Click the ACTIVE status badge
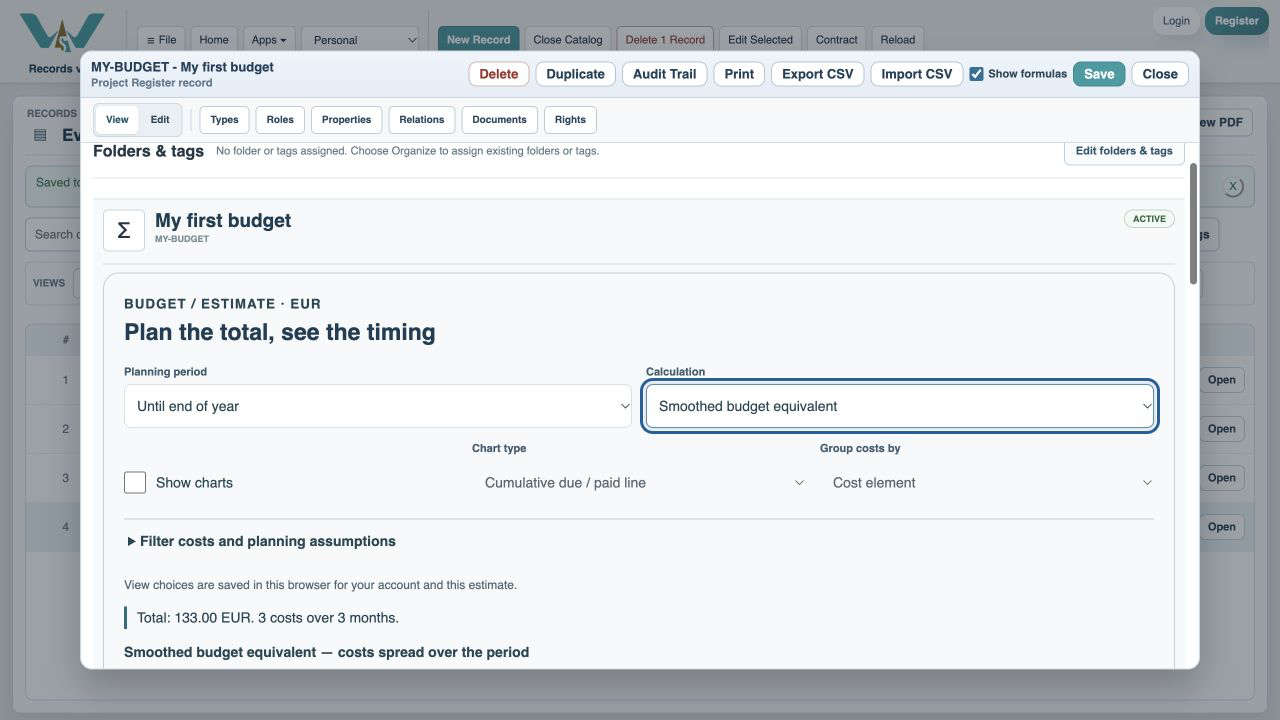The width and height of the screenshot is (1280, 720). (1149, 219)
